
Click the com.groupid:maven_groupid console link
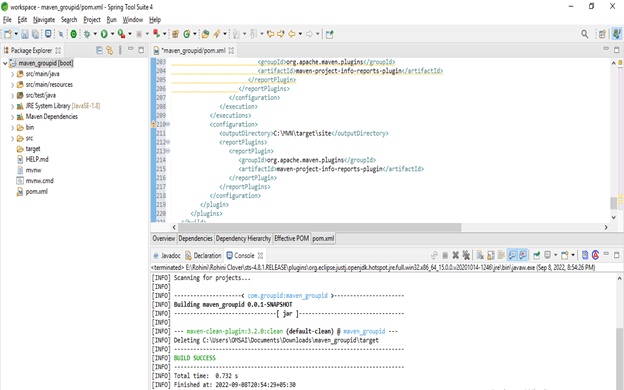(x=287, y=296)
